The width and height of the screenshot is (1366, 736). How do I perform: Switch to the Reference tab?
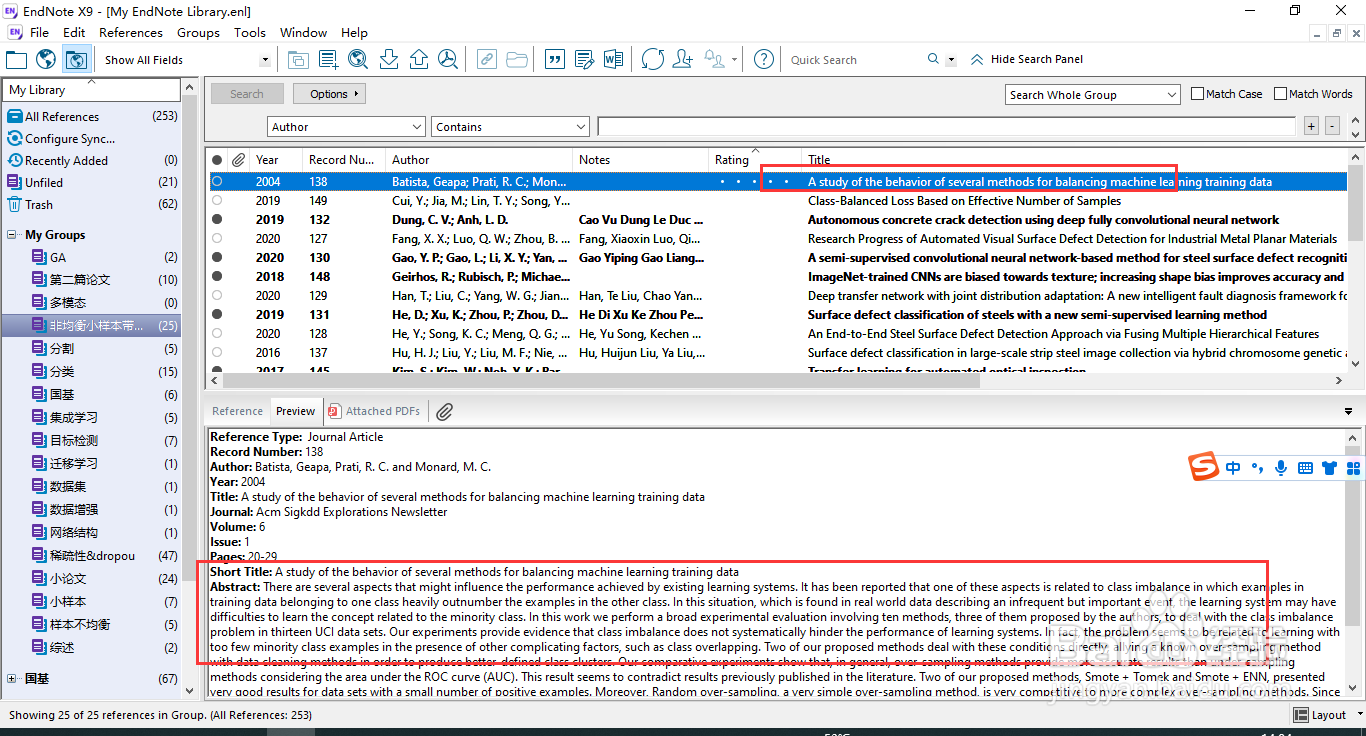(238, 411)
